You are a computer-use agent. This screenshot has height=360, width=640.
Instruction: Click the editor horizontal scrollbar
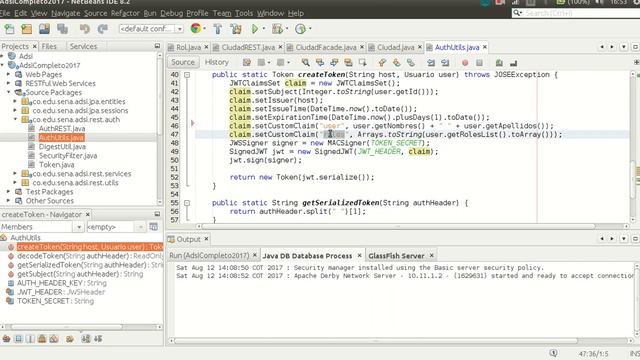(398, 226)
